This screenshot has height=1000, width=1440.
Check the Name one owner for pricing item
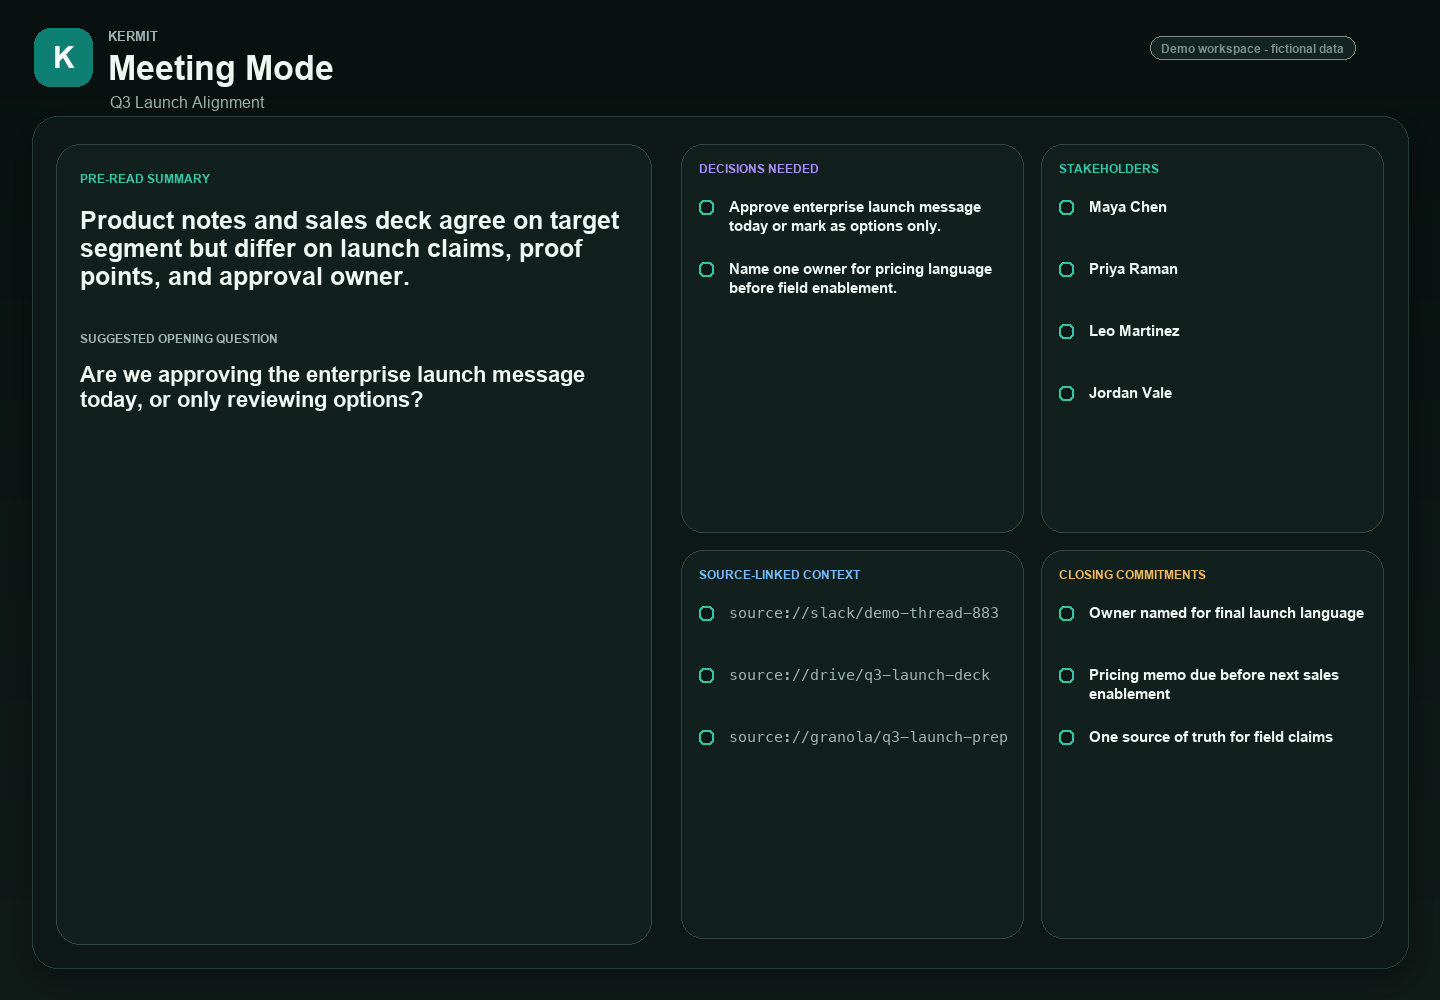coord(706,269)
